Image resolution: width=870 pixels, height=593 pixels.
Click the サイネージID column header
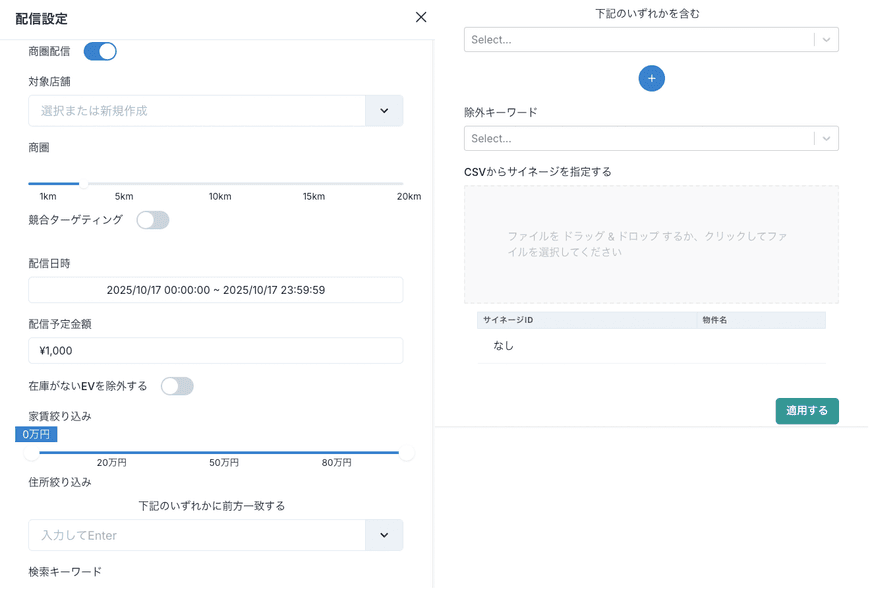[x=587, y=320]
